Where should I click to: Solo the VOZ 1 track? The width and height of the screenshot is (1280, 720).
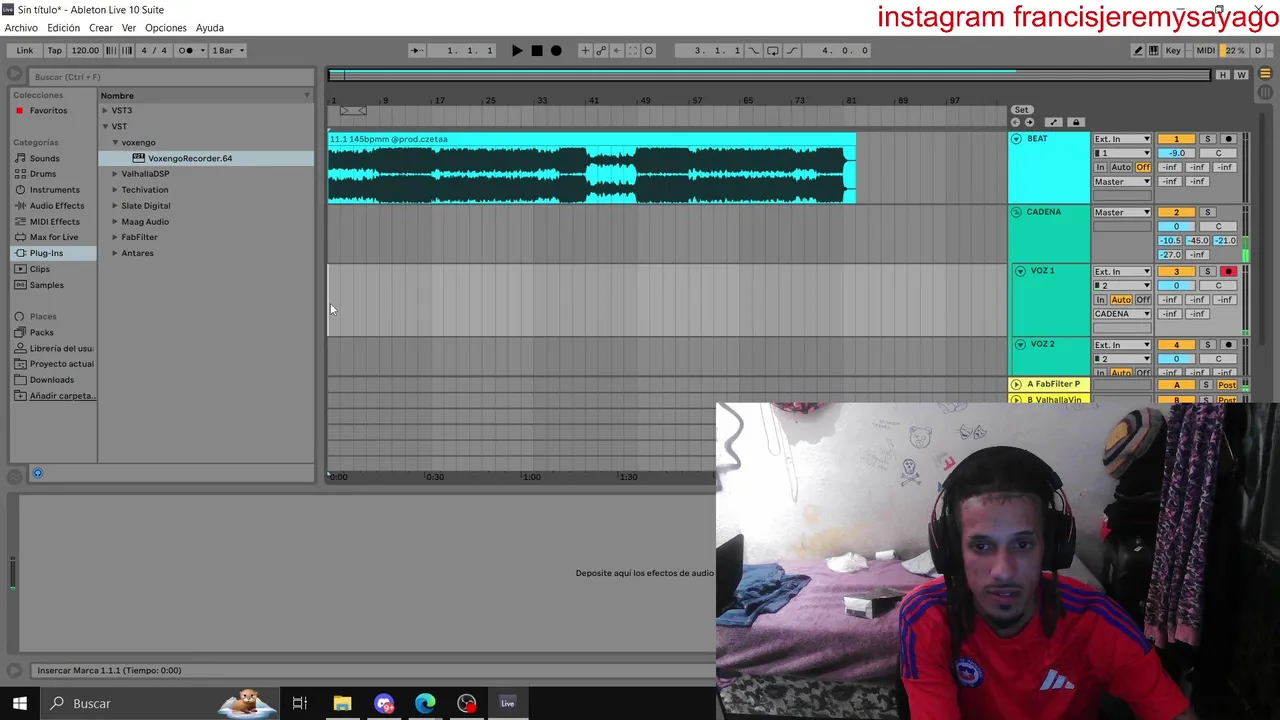click(x=1207, y=272)
